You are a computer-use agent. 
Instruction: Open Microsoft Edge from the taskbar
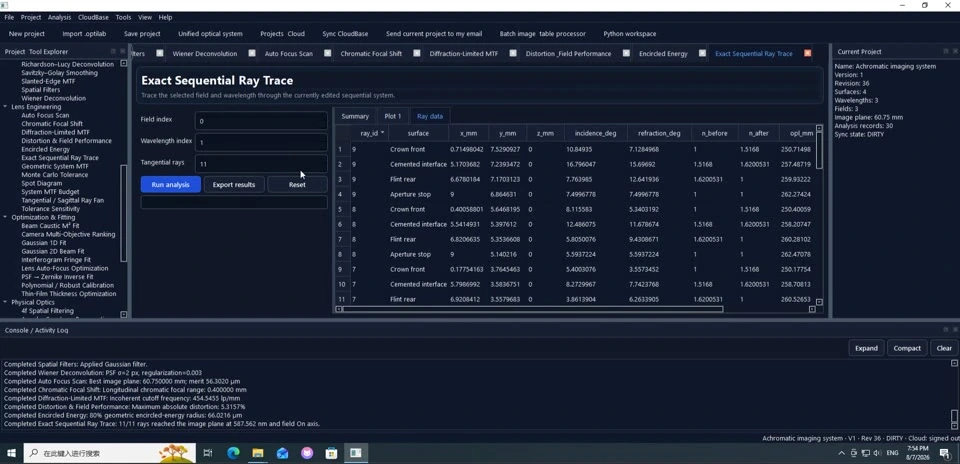(x=233, y=453)
